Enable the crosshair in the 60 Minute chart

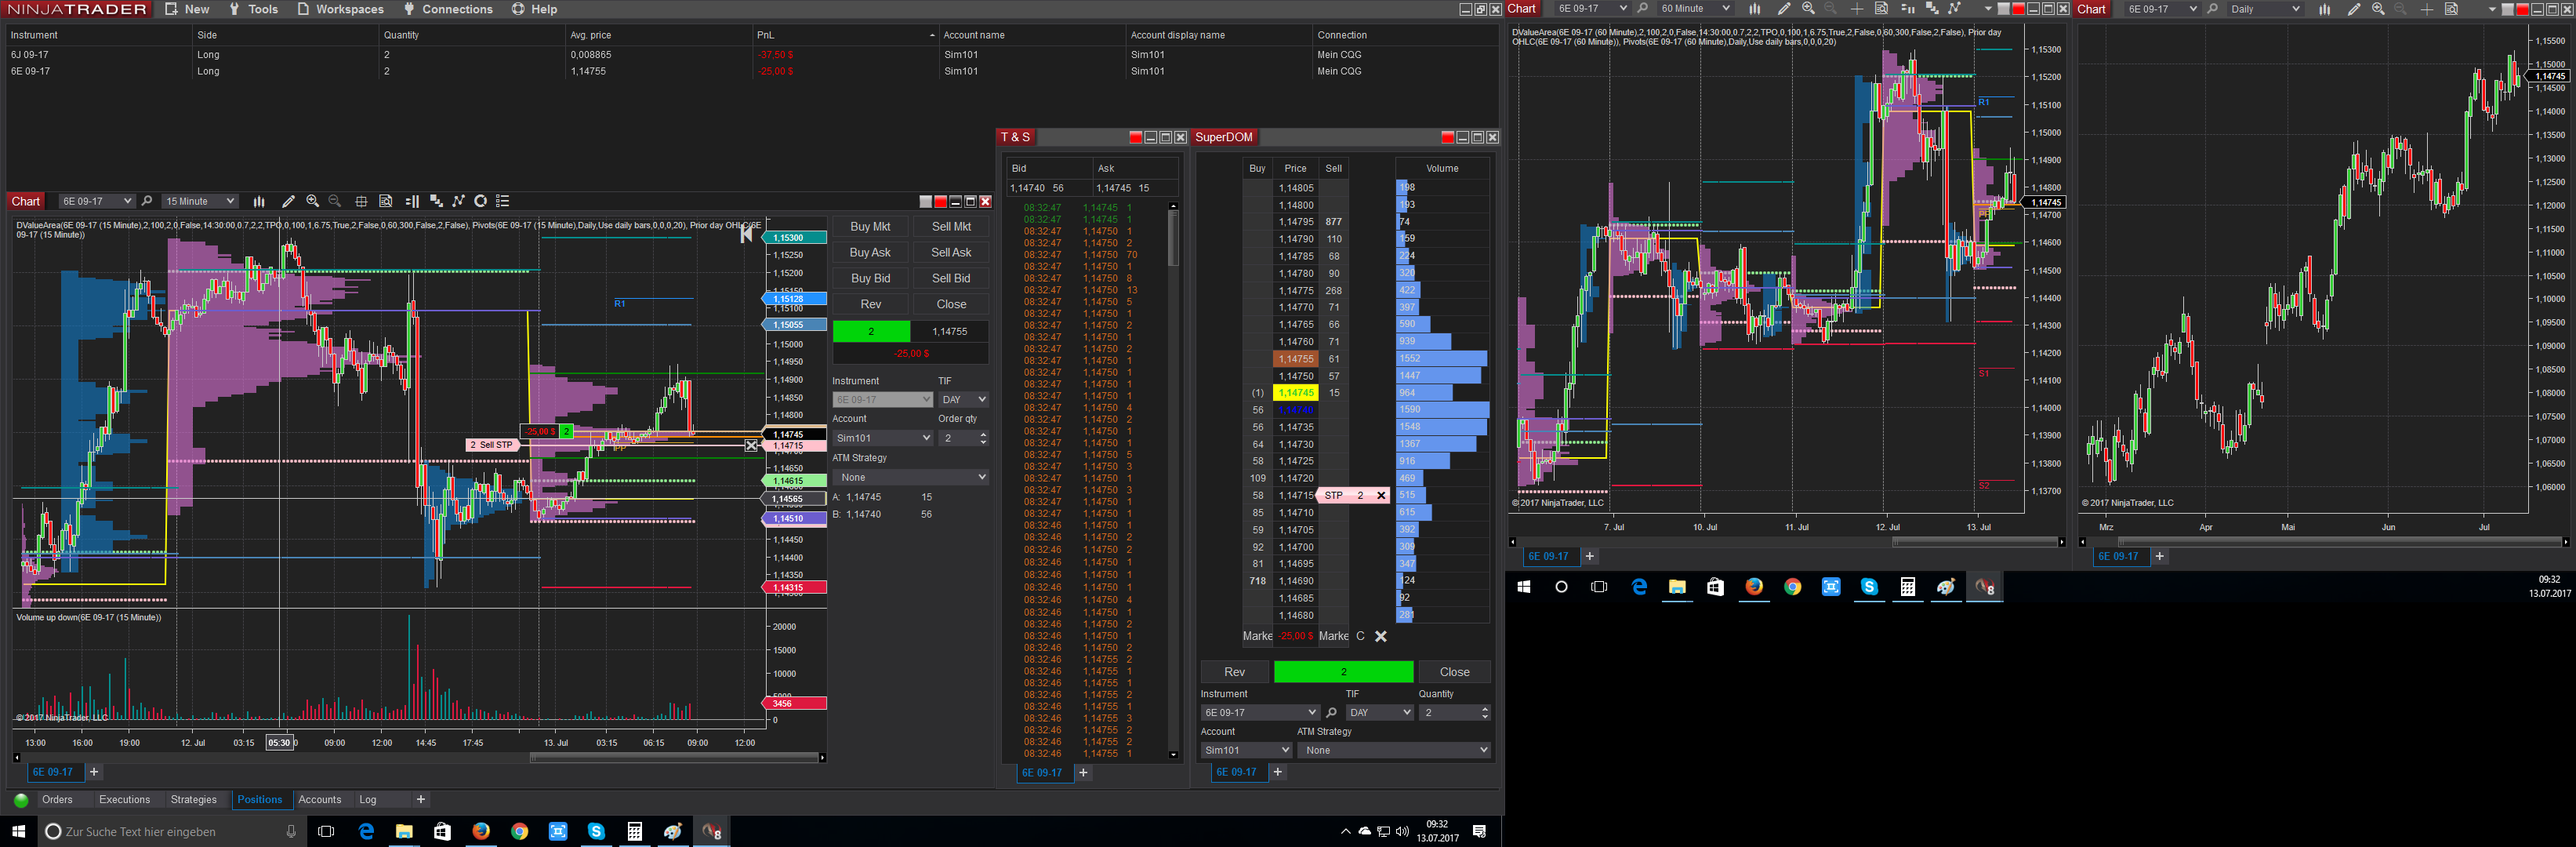click(x=1857, y=9)
